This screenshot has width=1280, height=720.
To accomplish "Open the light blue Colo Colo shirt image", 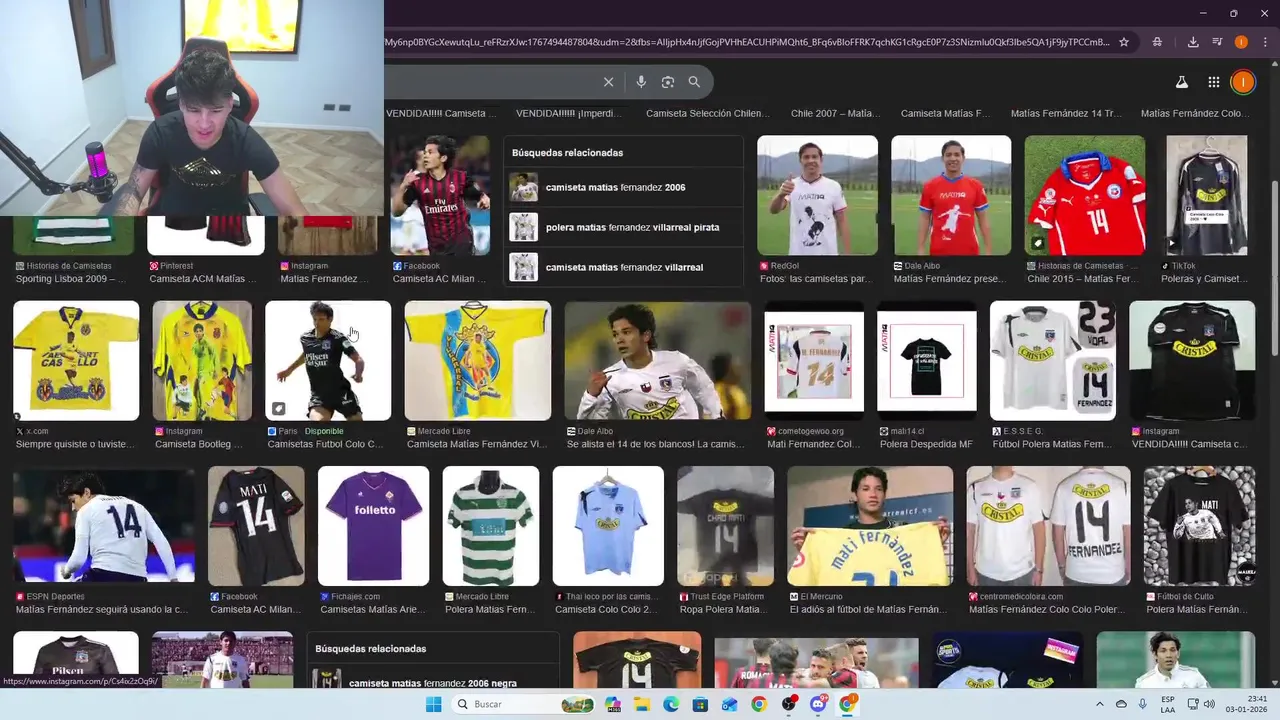I will (x=608, y=526).
